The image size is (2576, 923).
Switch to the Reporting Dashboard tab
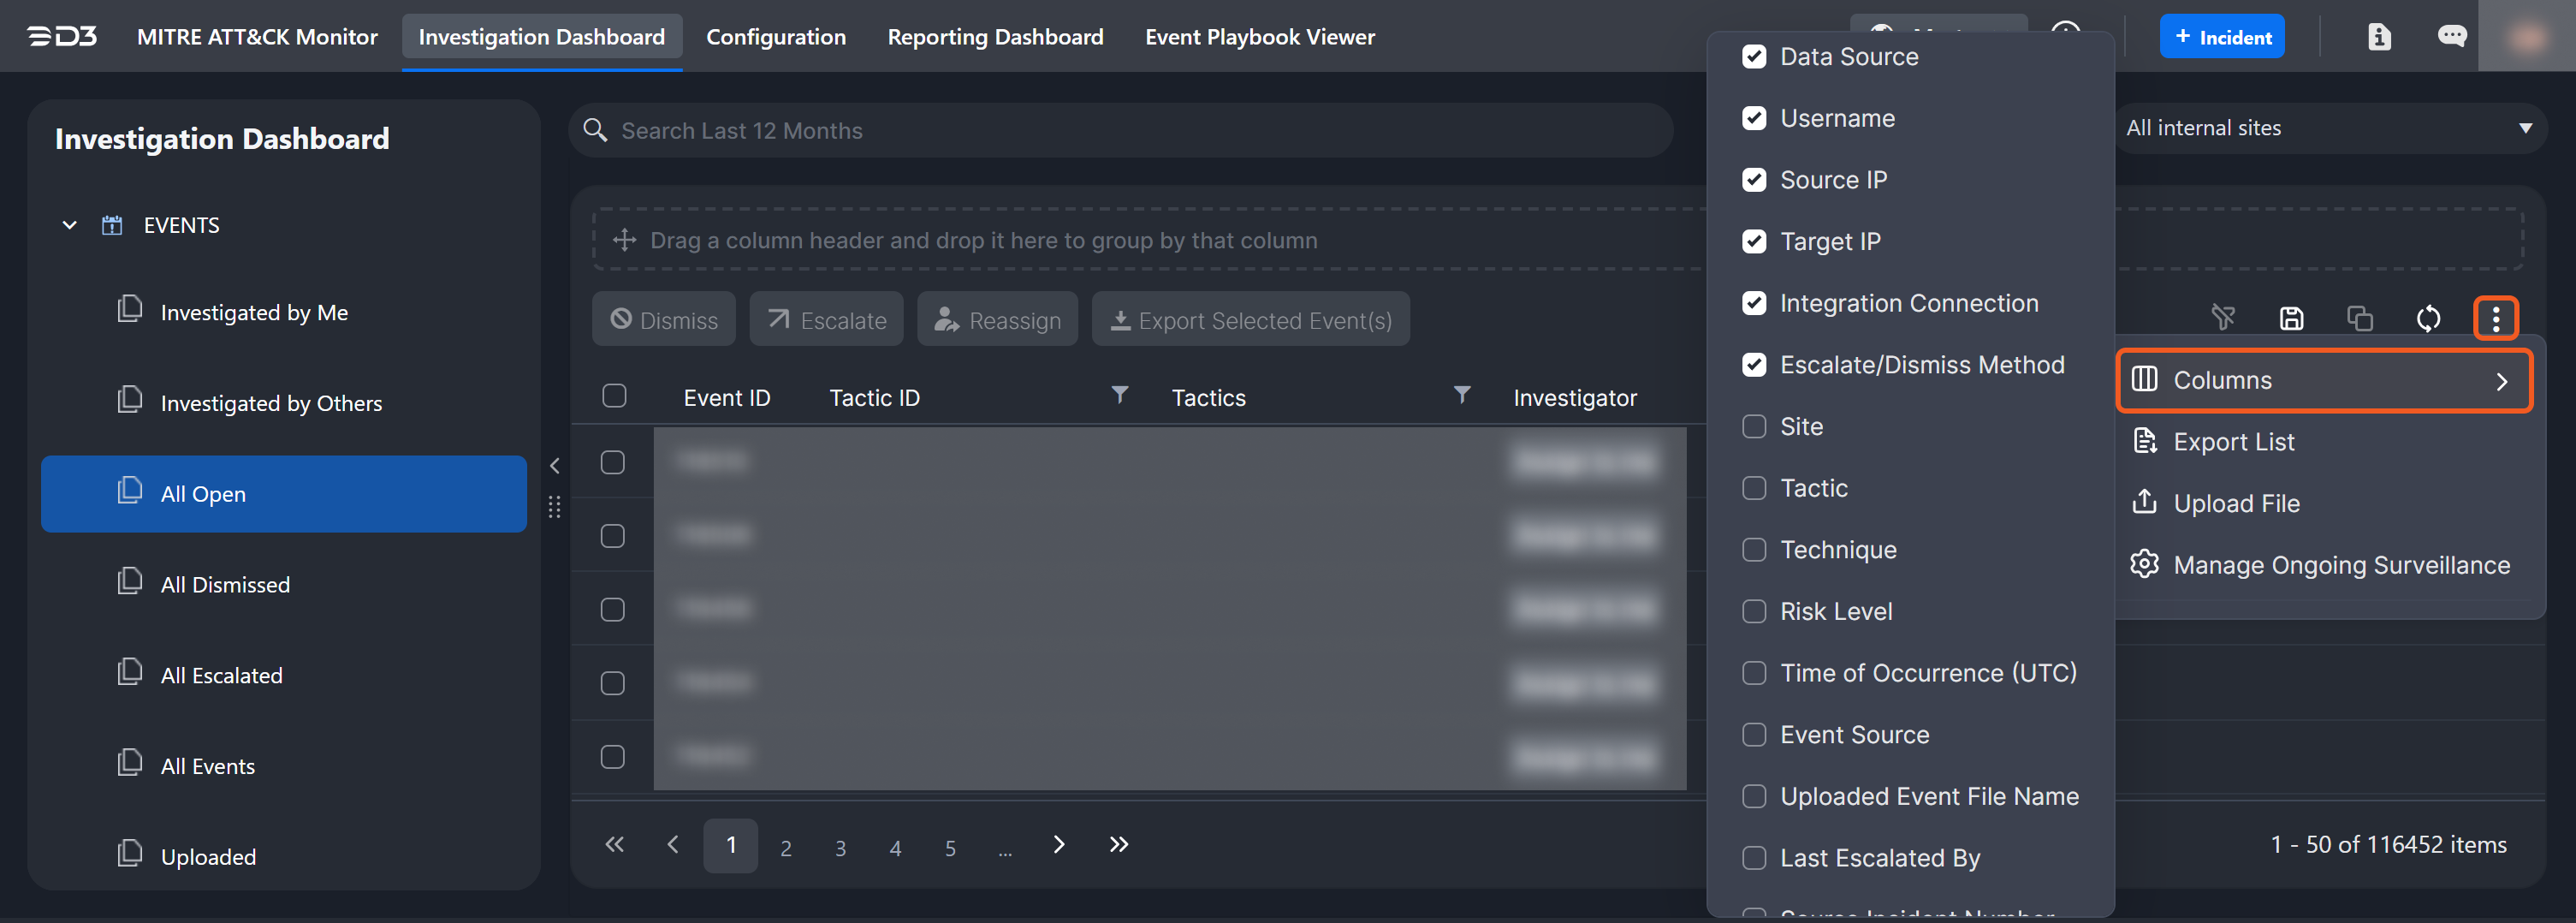click(995, 37)
